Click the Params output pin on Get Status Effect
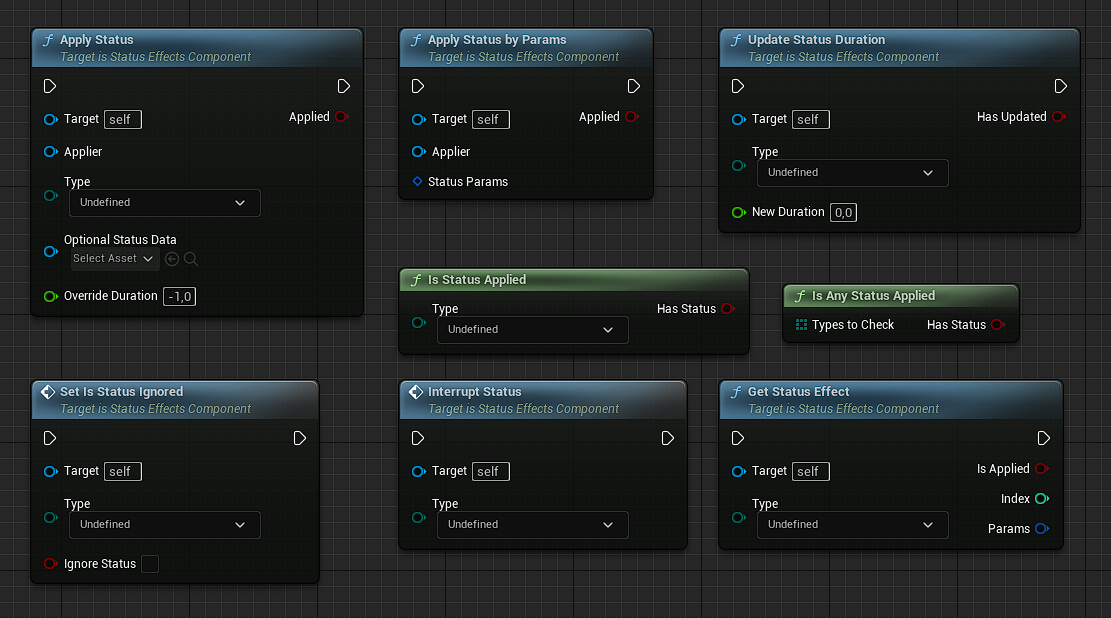The width and height of the screenshot is (1111, 618). click(1041, 529)
